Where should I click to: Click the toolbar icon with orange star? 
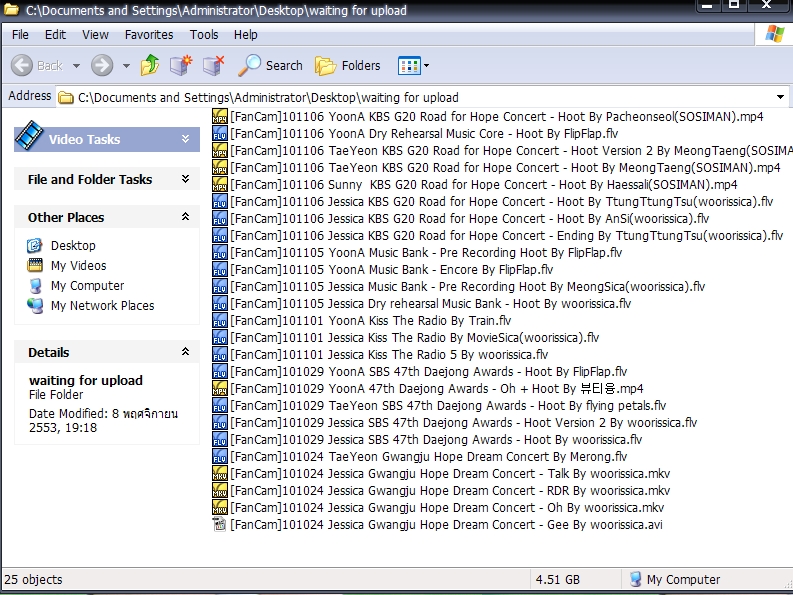(181, 65)
